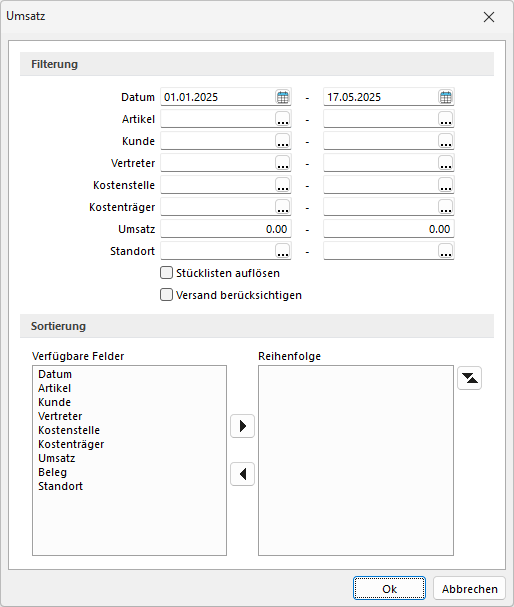514x607 pixels.
Task: Open calendar picker for start Datum
Action: [283, 97]
